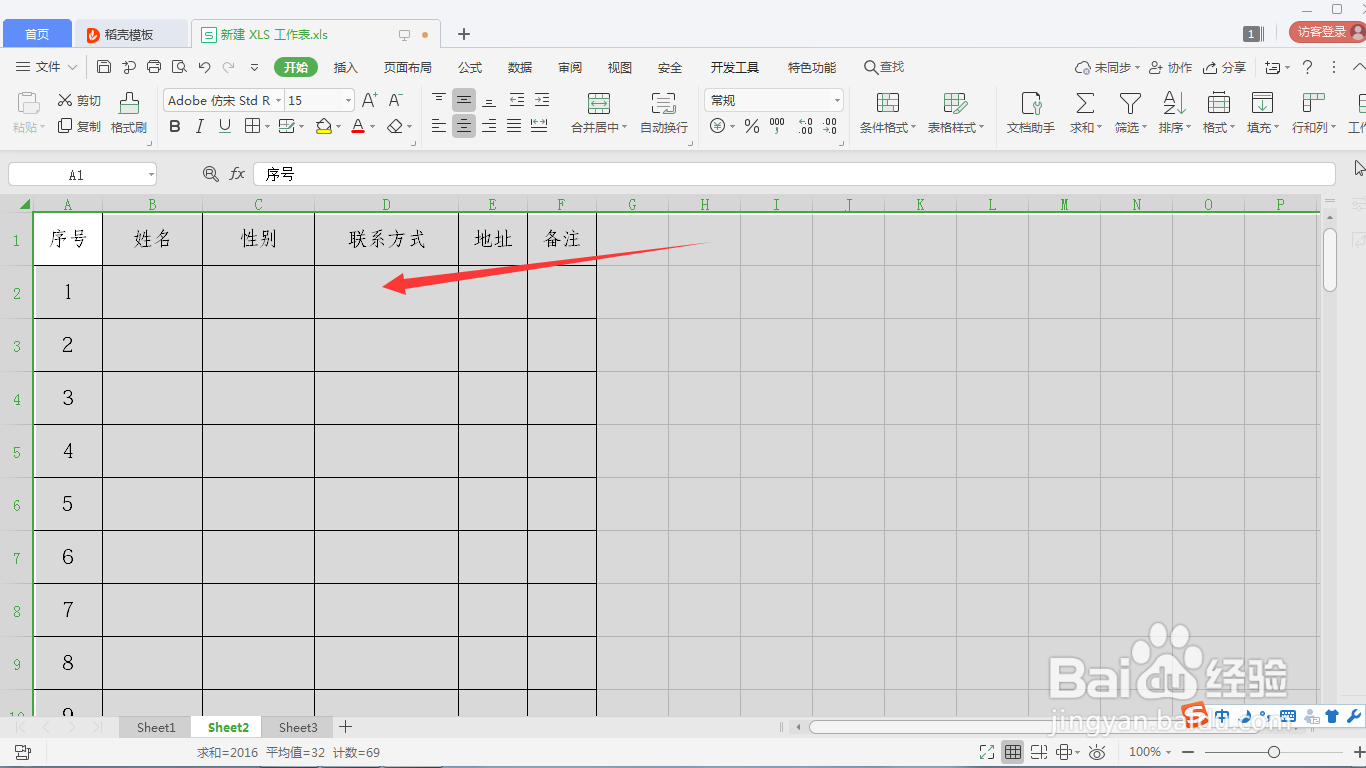
Task: Click the Help question mark icon
Action: (1307, 67)
